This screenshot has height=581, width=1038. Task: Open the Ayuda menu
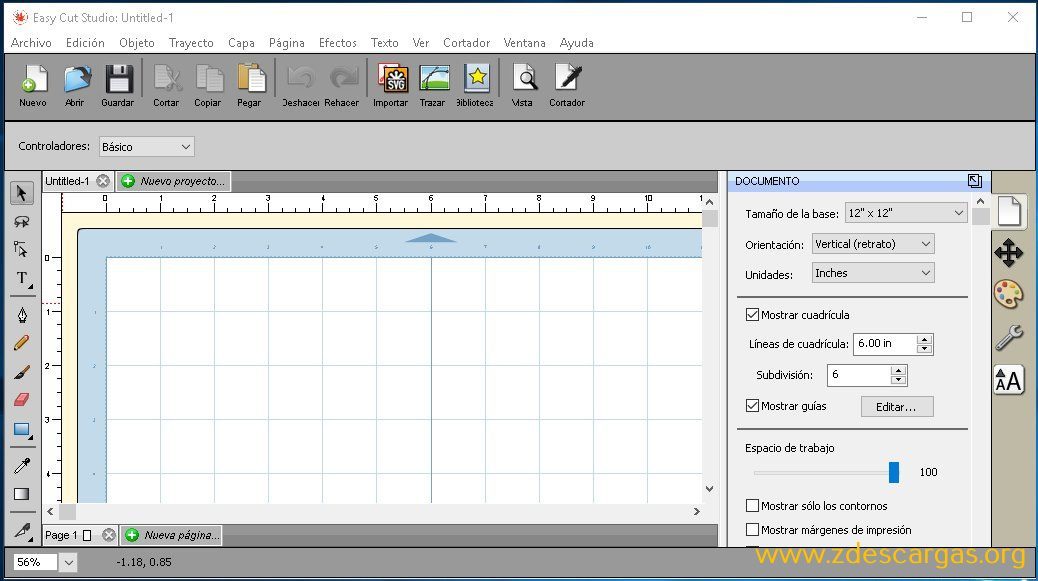coord(576,43)
